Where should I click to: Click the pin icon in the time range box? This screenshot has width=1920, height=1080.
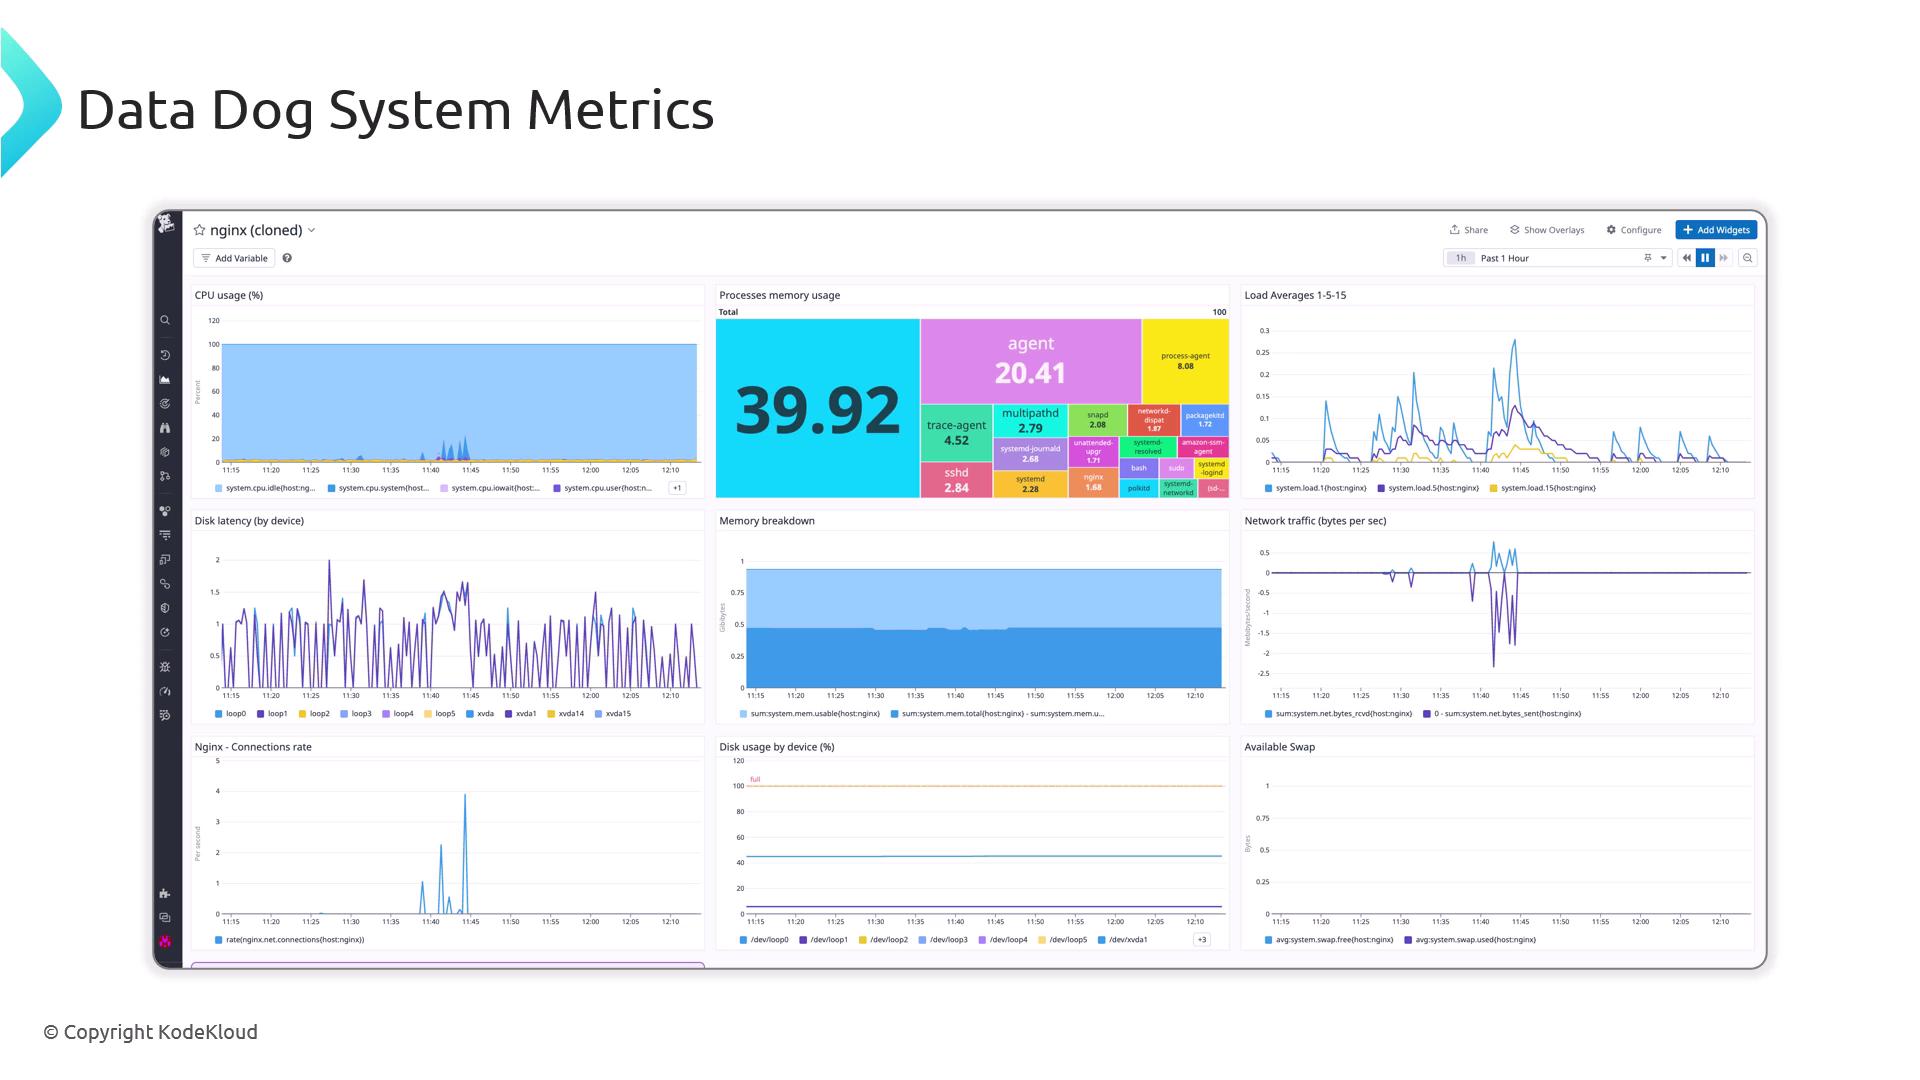pos(1647,258)
